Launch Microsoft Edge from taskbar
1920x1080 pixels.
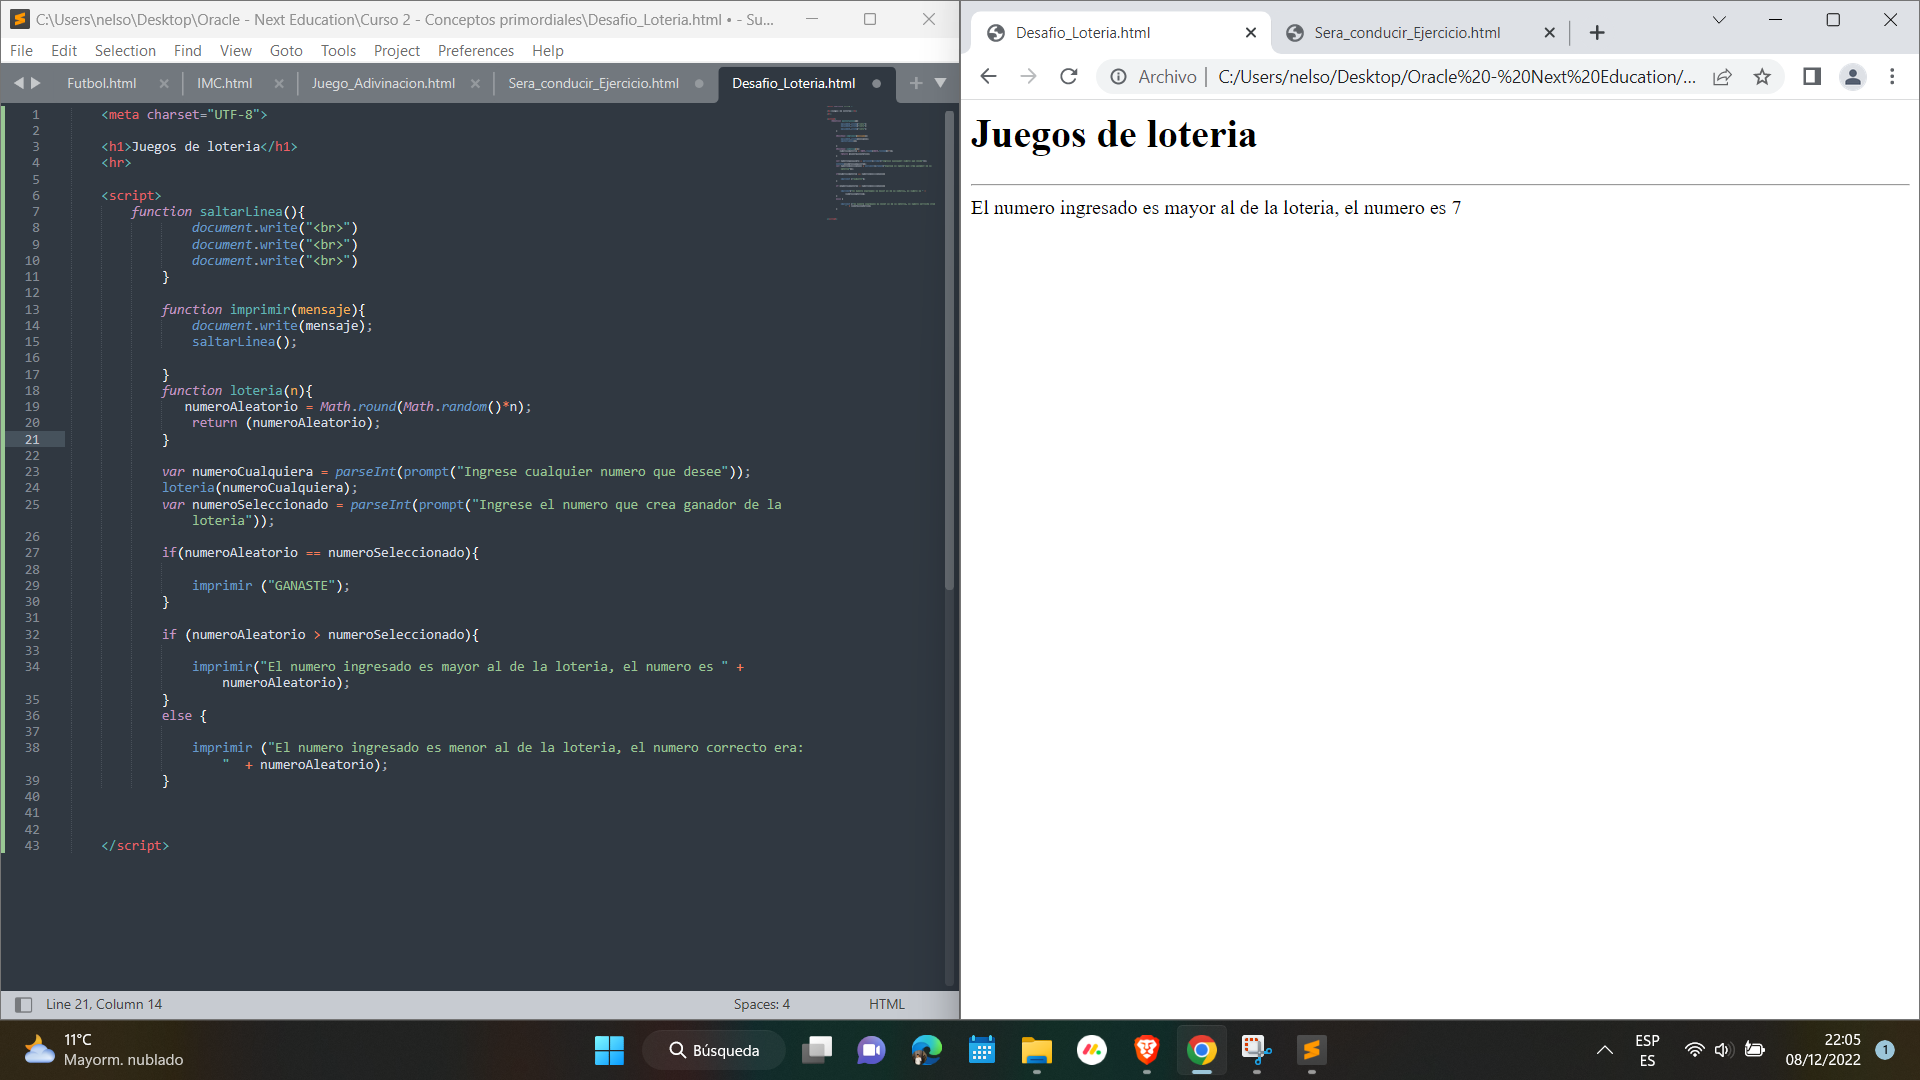pyautogui.click(x=926, y=1050)
